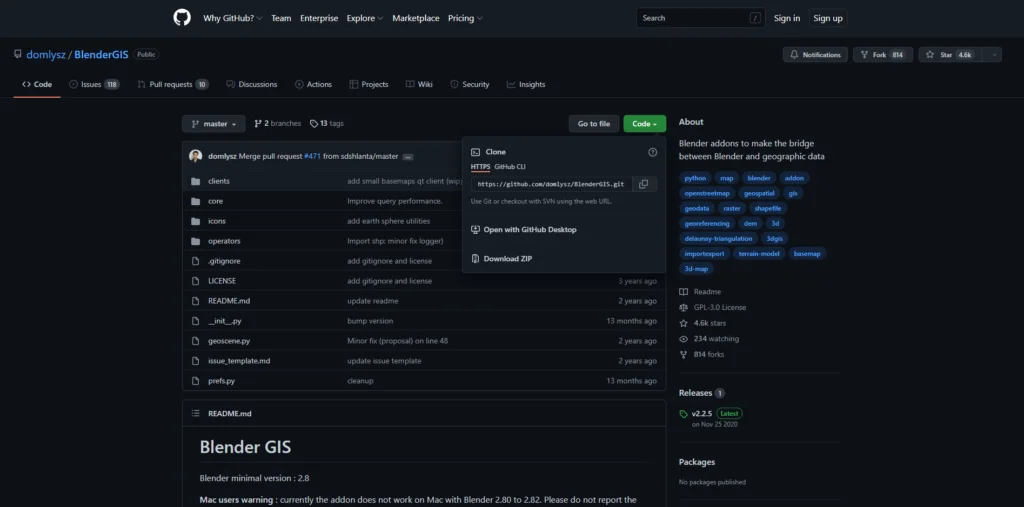Open the 13 tags link
The width and height of the screenshot is (1024, 507).
[x=327, y=123]
